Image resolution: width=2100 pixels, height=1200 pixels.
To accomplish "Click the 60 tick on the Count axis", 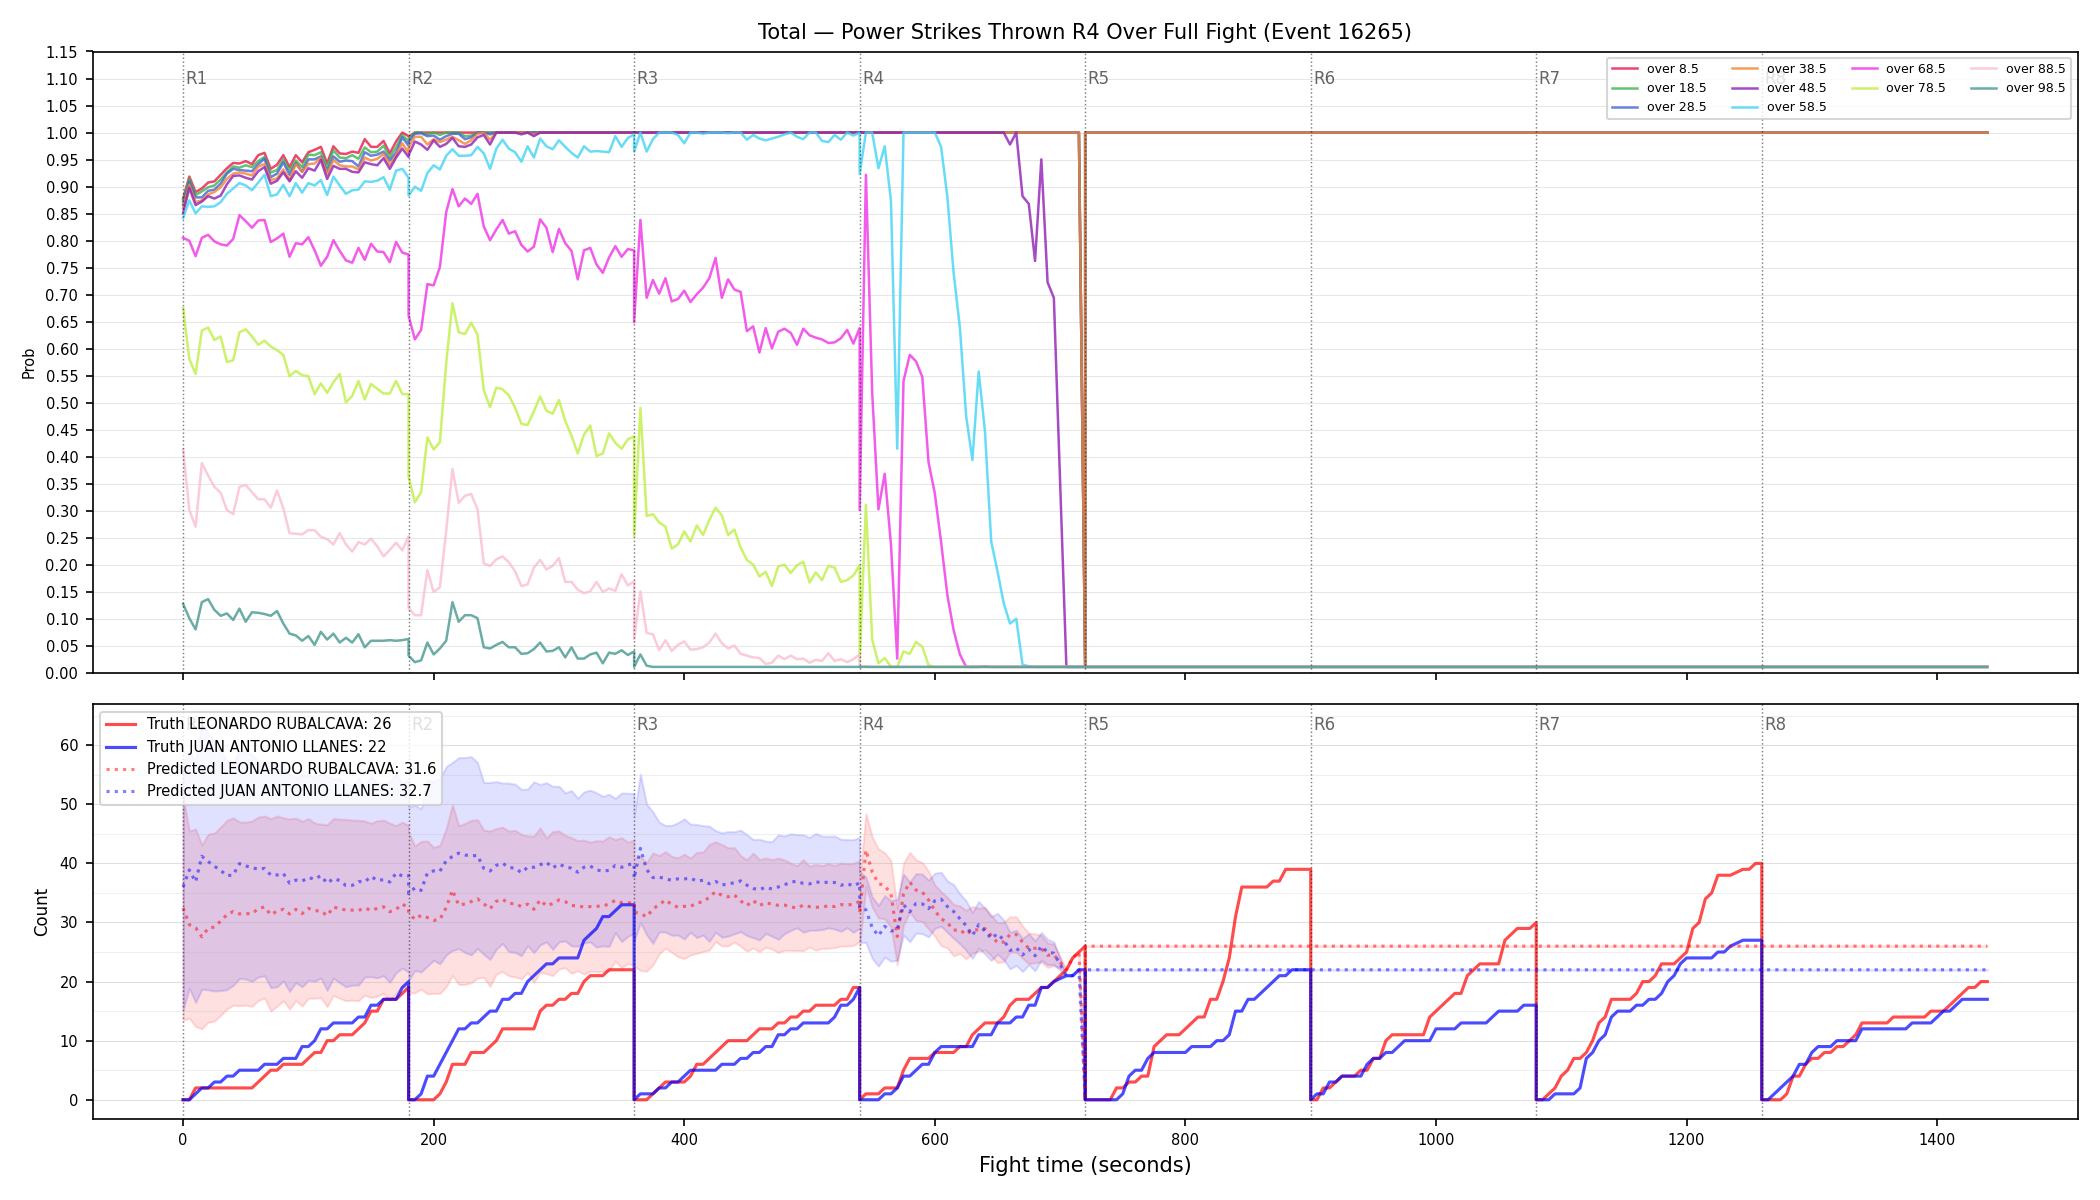I will 69,745.
